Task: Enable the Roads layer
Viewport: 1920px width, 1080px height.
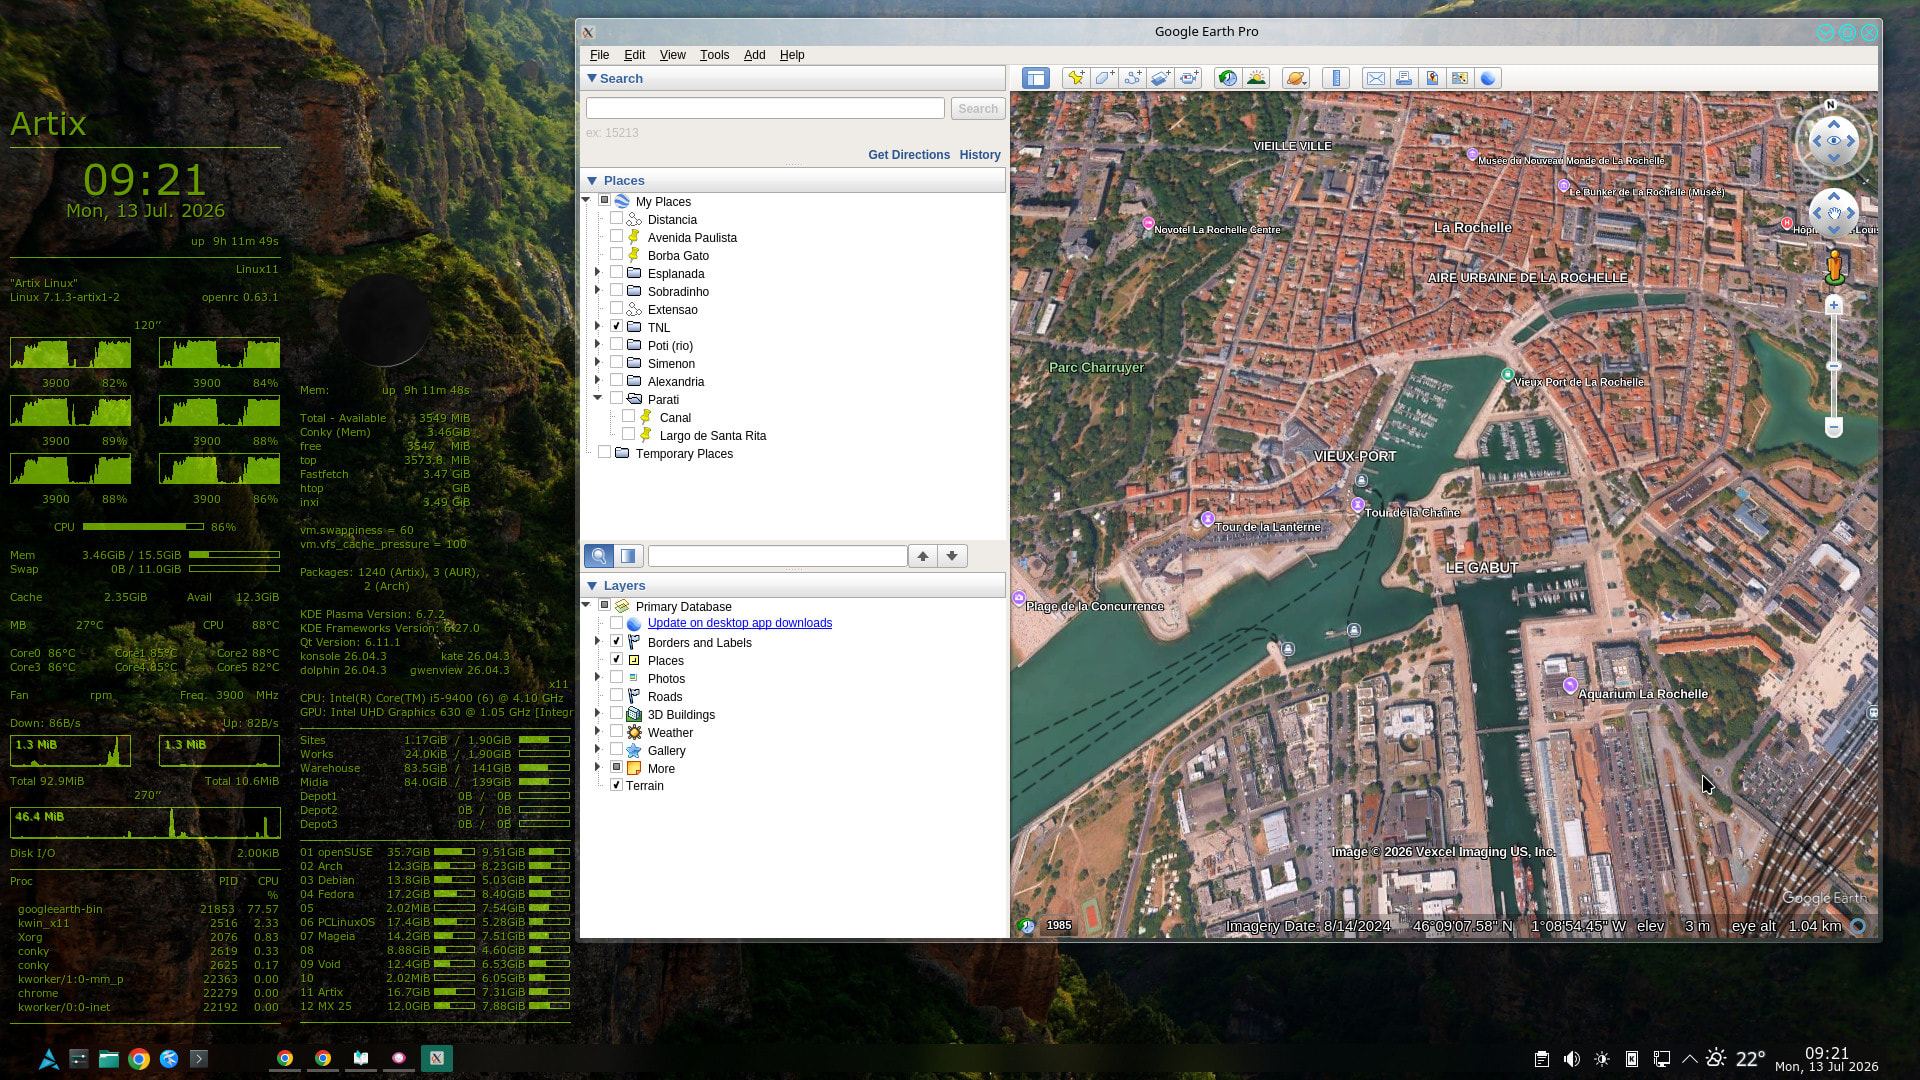Action: [x=616, y=696]
